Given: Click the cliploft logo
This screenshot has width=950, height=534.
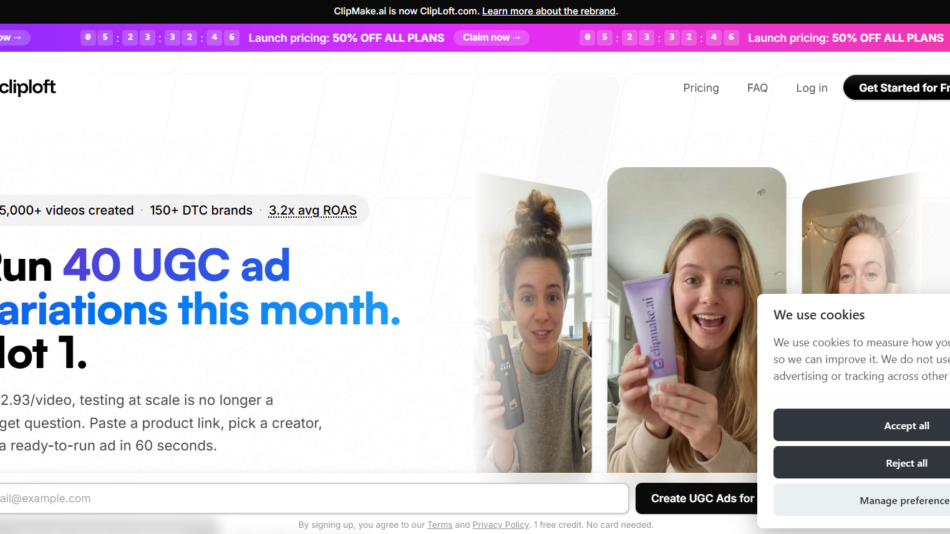Looking at the screenshot, I should pos(28,87).
